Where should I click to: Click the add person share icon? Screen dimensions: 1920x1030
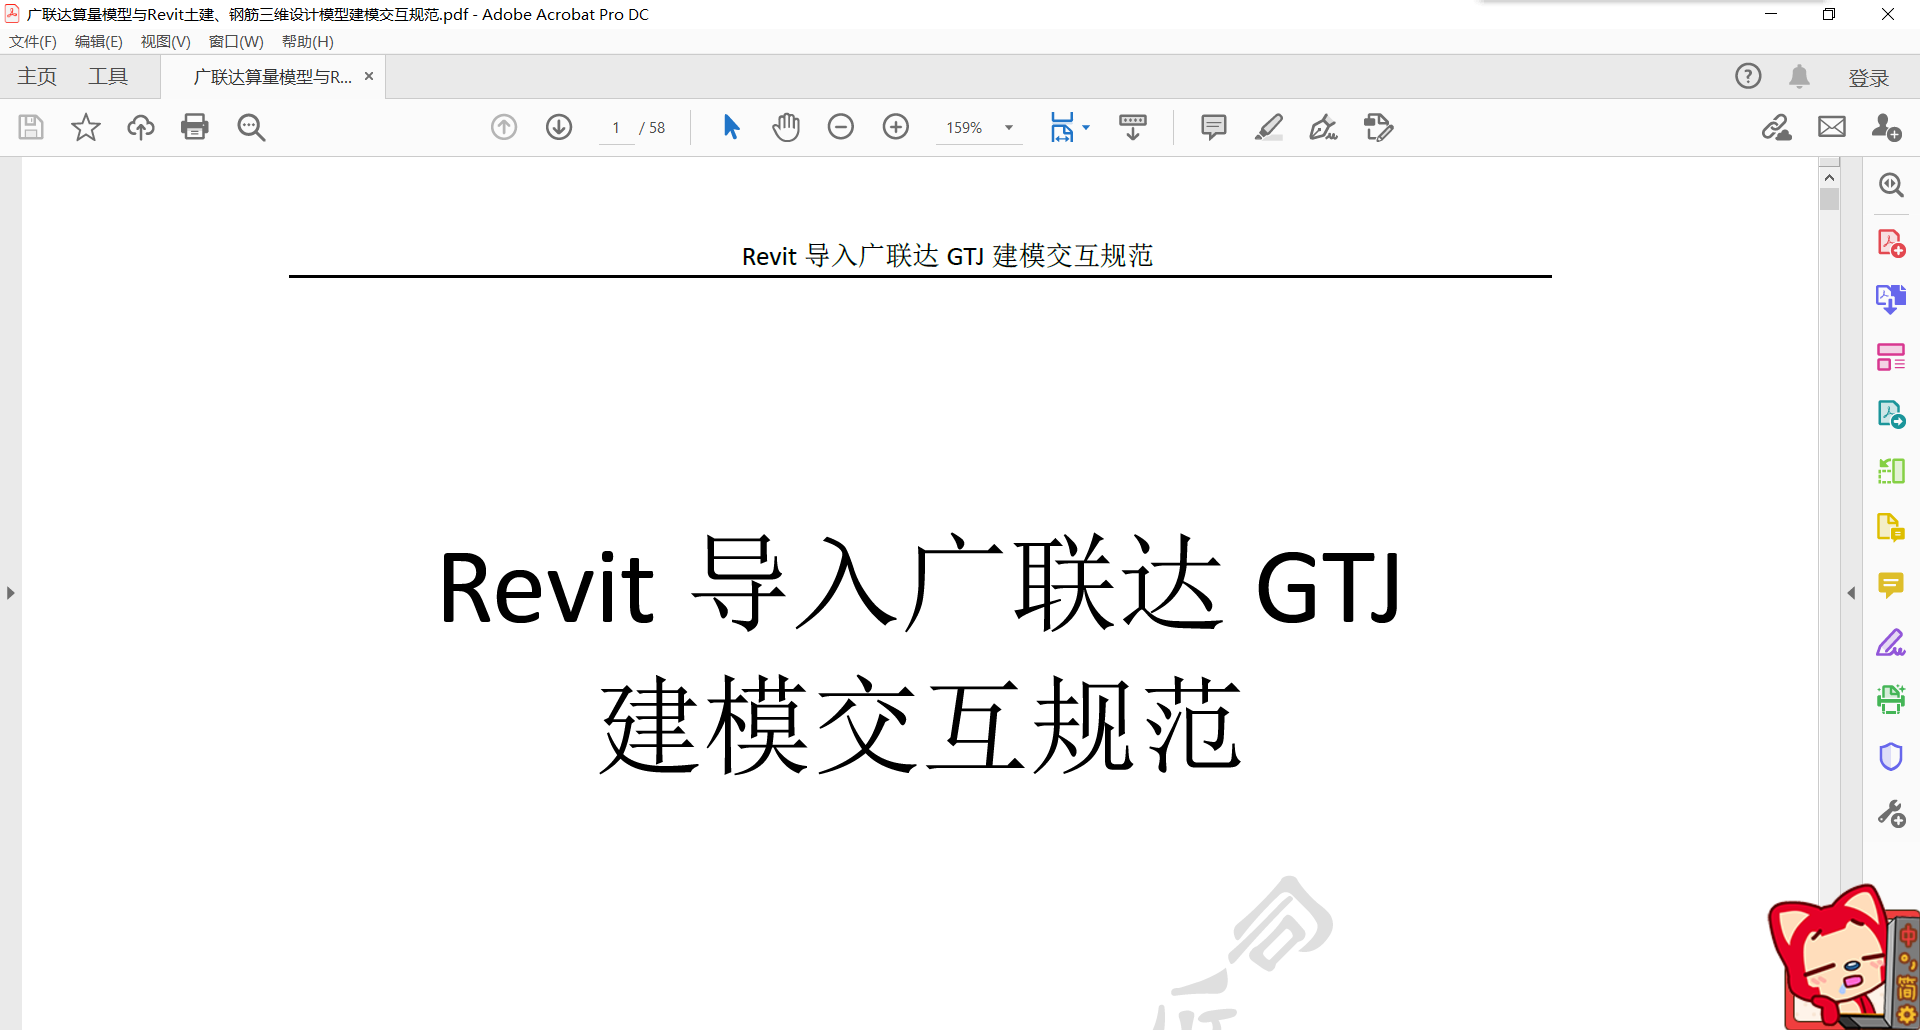click(1887, 127)
